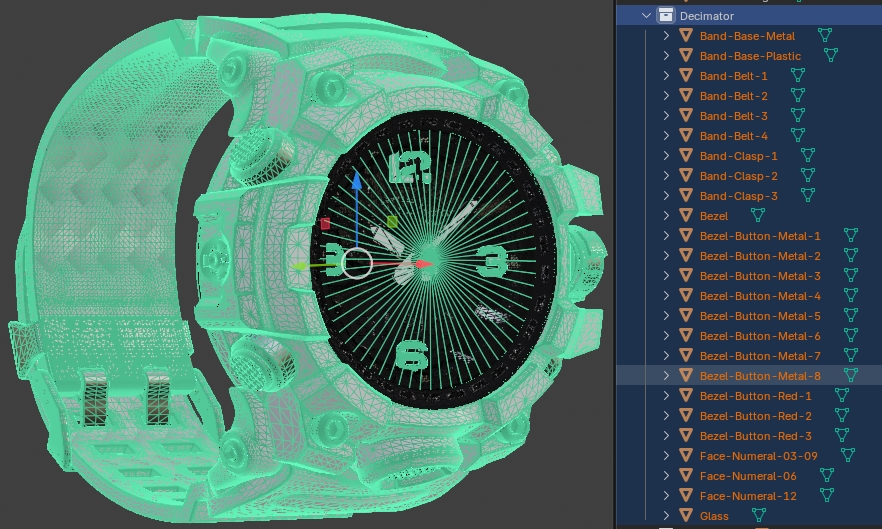Click the Decimator collection box icon
Viewport: 882px width, 529px height.
(665, 15)
